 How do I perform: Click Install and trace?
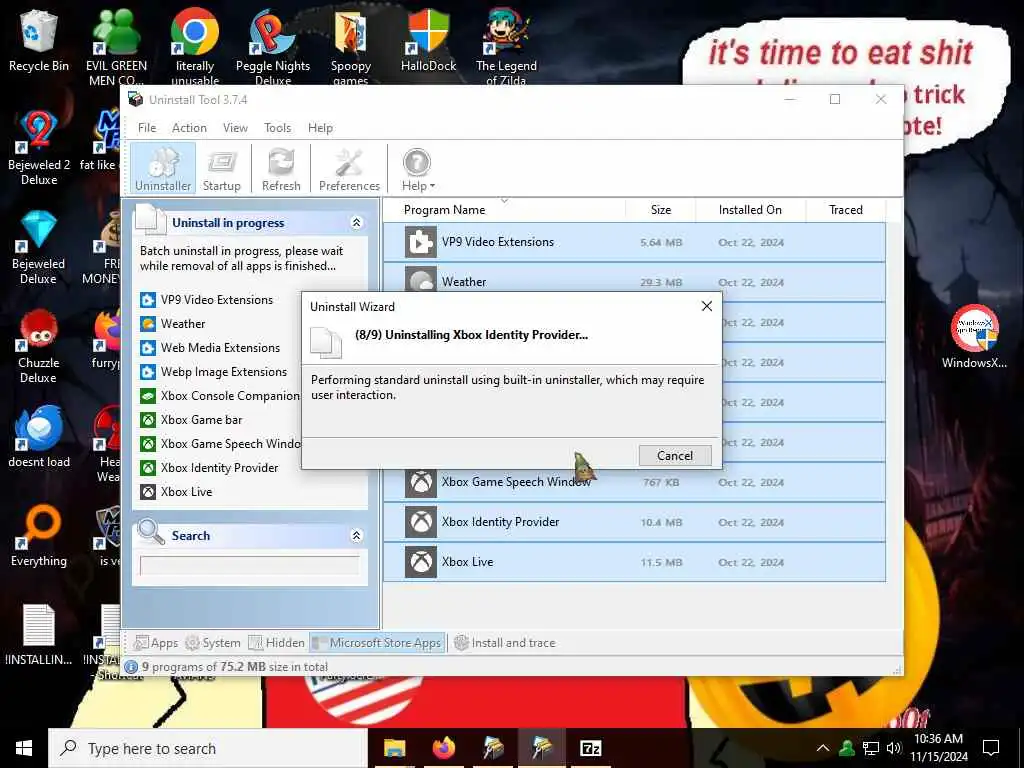(x=505, y=643)
